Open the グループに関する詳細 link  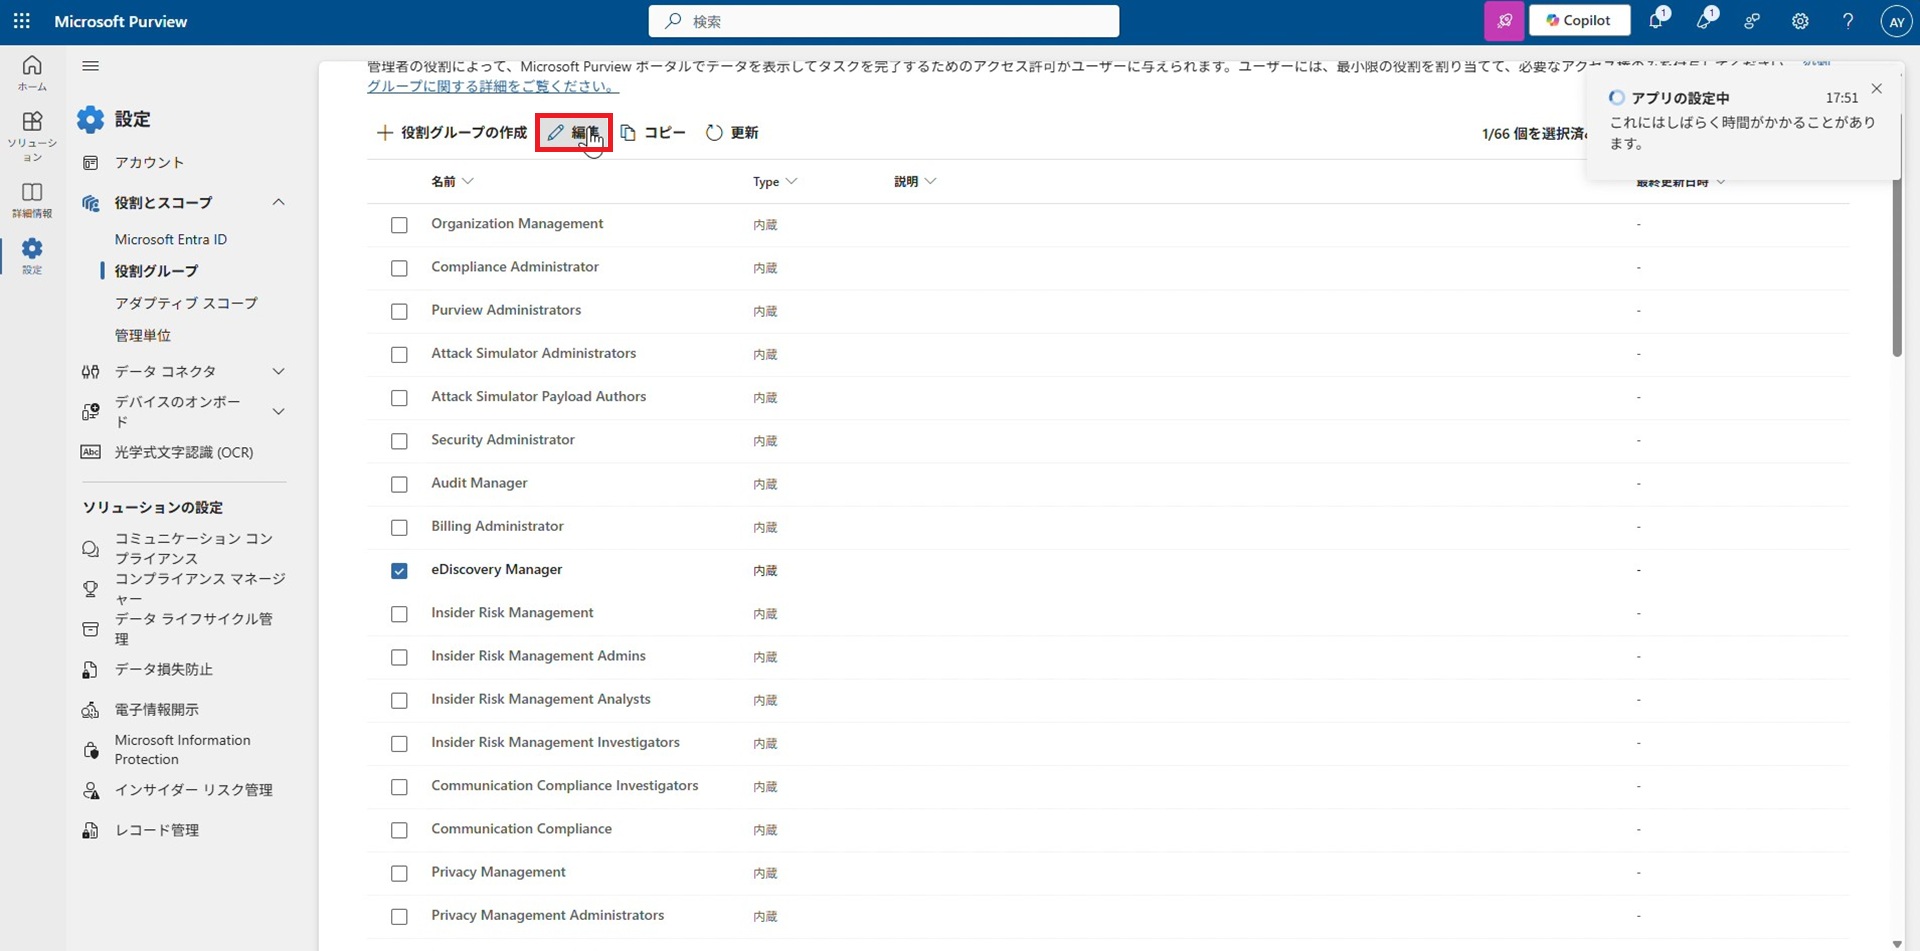(493, 86)
